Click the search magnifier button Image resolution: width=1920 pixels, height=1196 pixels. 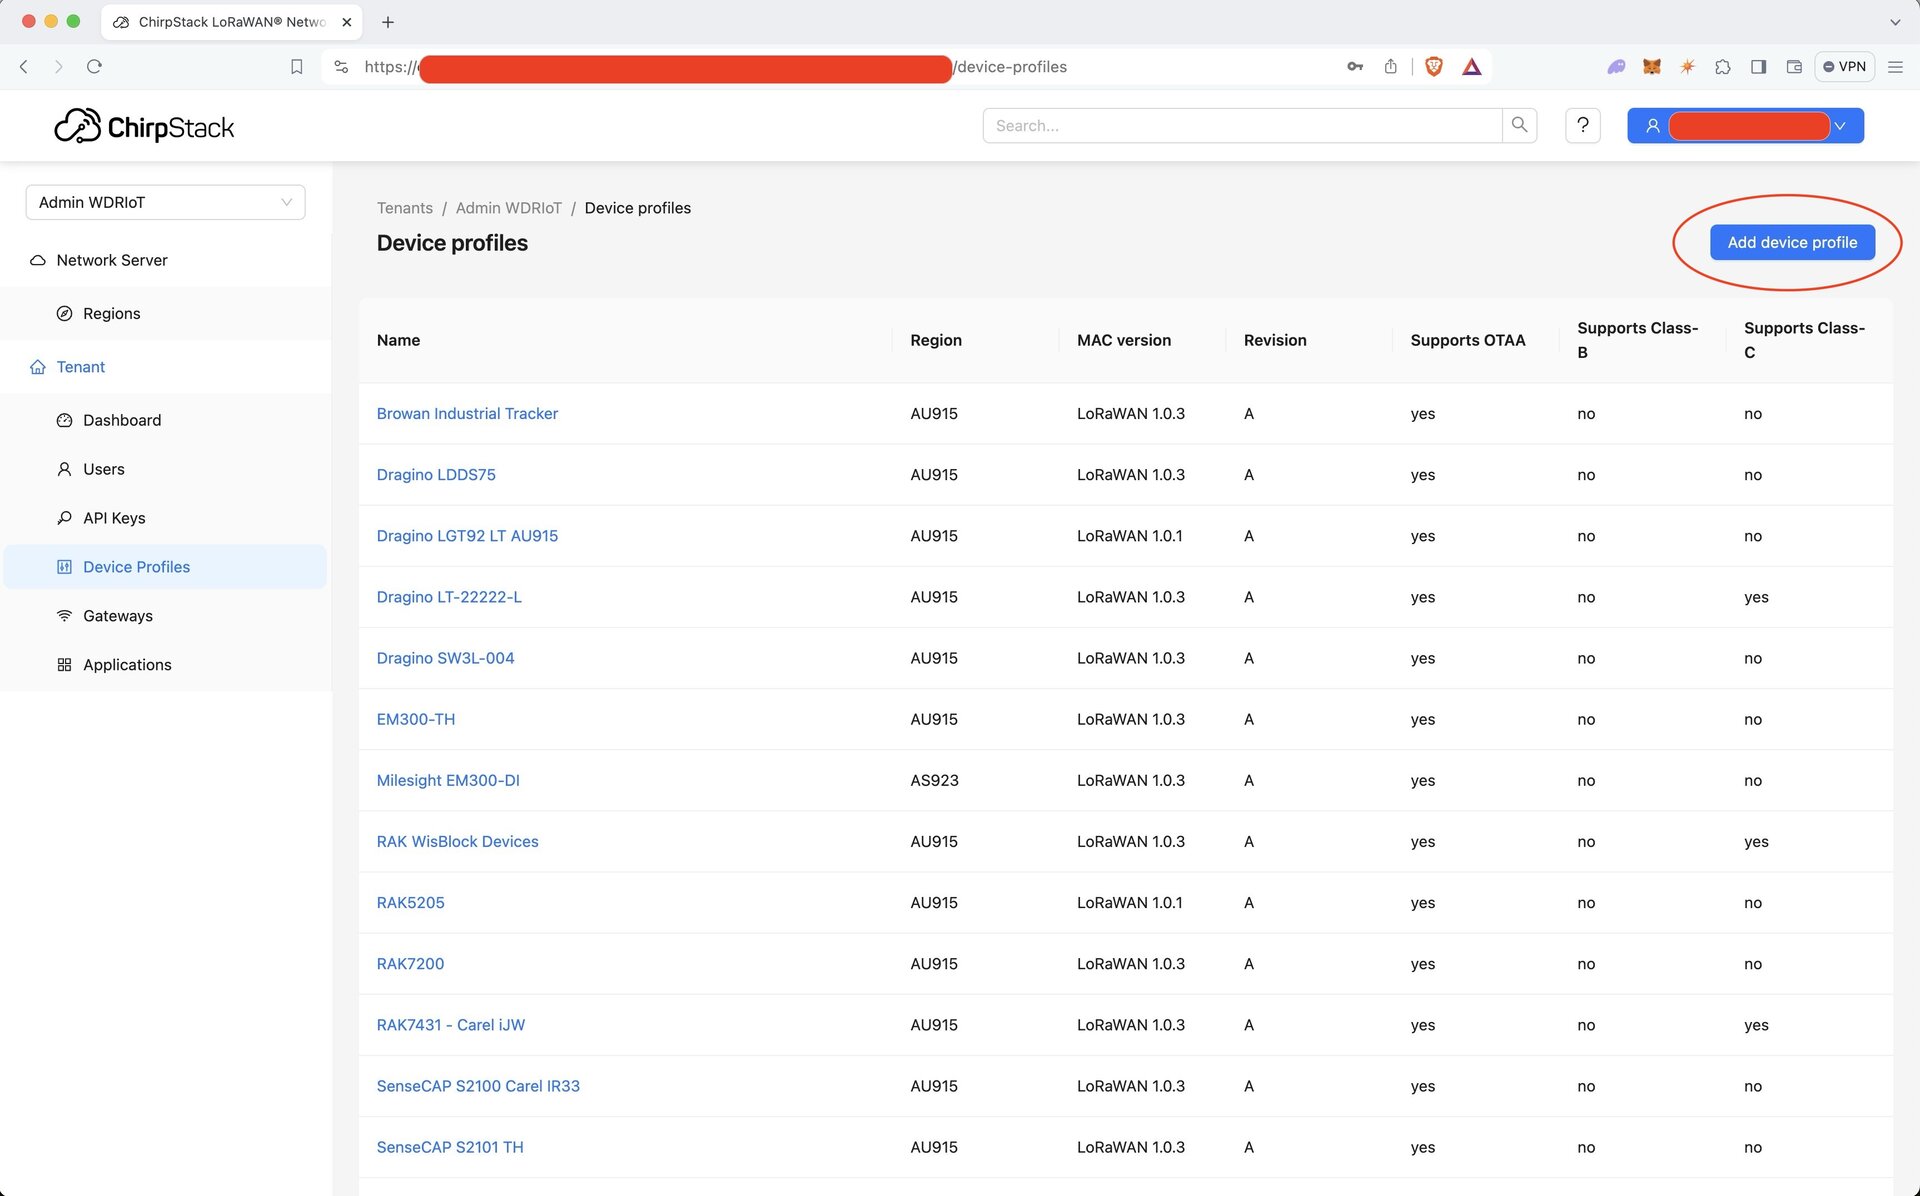click(x=1519, y=125)
